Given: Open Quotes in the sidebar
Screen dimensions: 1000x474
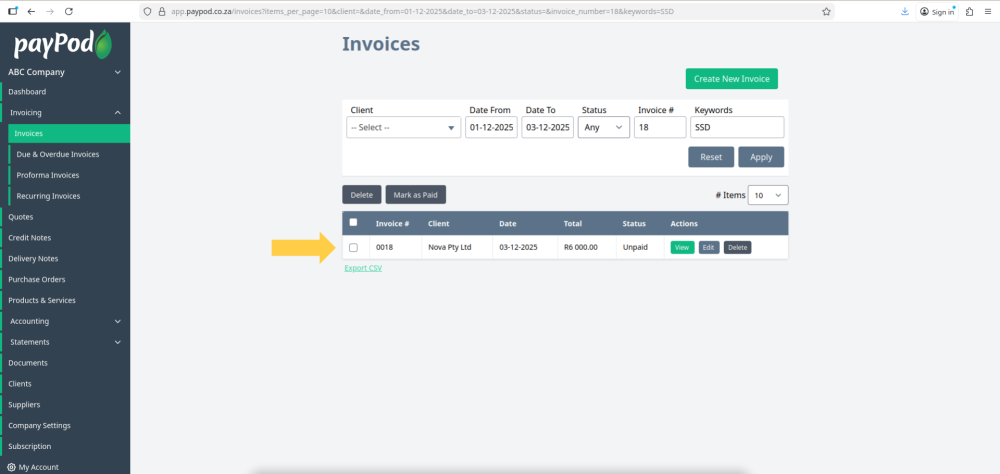Looking at the screenshot, I should point(20,217).
